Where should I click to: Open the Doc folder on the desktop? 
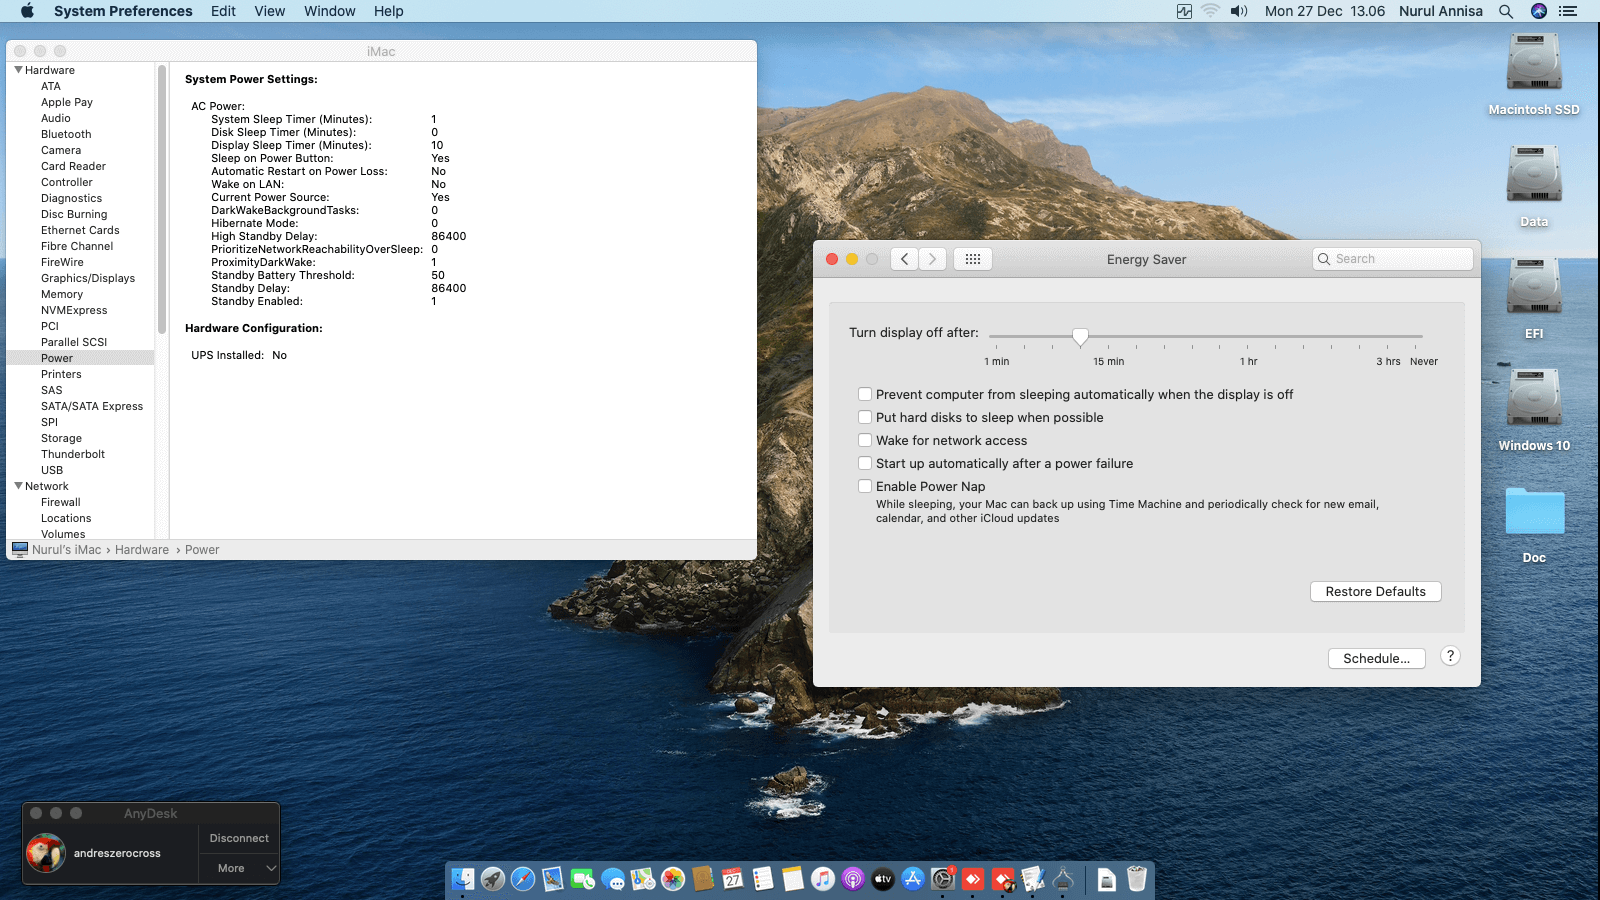[x=1534, y=512]
